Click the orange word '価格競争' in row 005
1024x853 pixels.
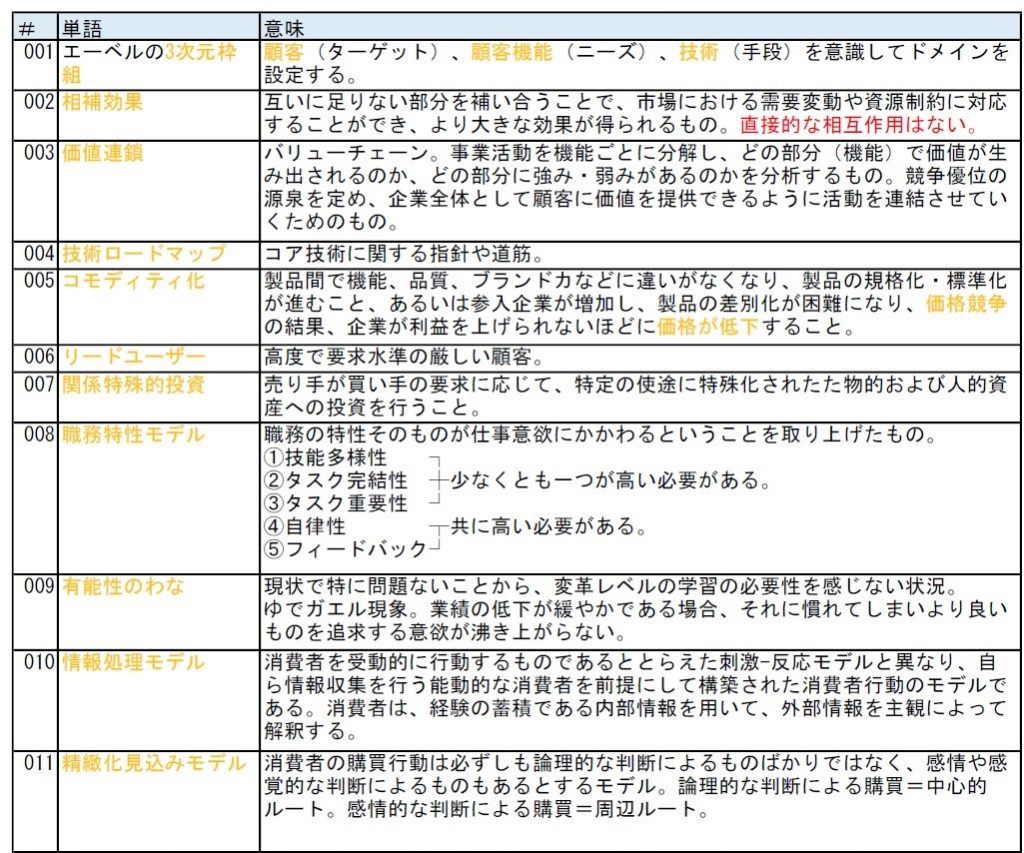coord(965,304)
